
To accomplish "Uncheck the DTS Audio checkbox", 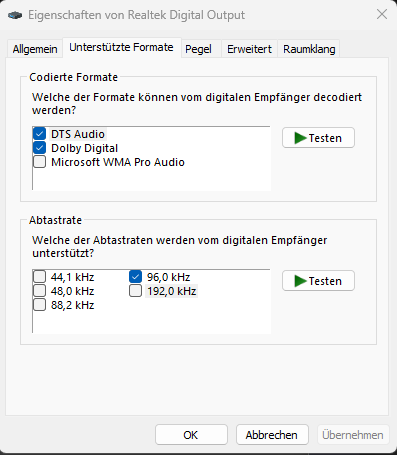I will tap(39, 134).
